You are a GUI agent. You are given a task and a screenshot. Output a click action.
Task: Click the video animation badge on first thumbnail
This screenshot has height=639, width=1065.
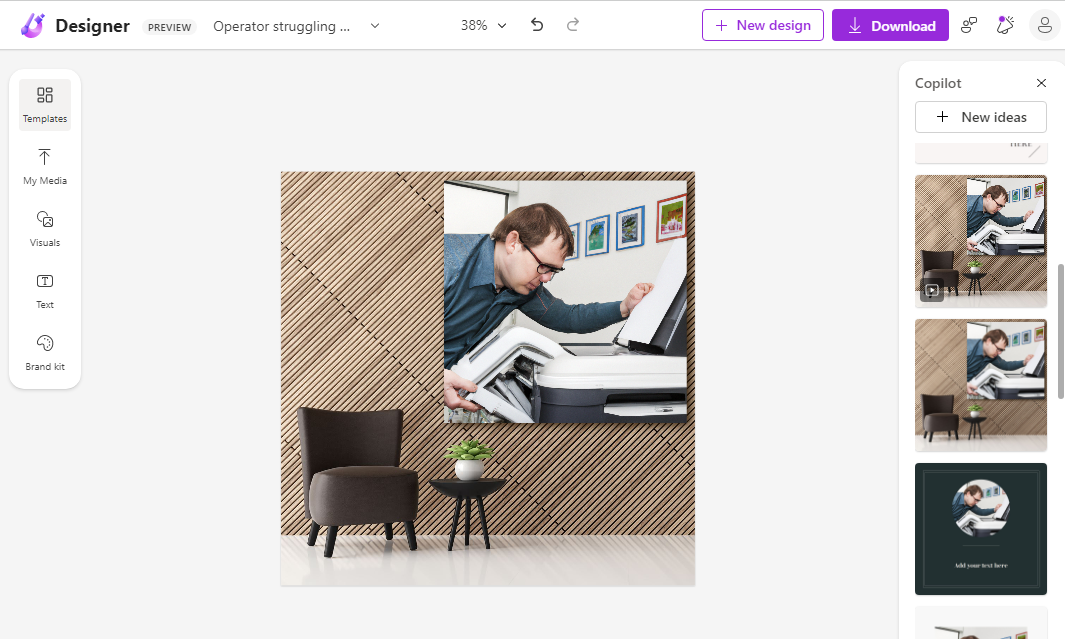click(x=932, y=291)
